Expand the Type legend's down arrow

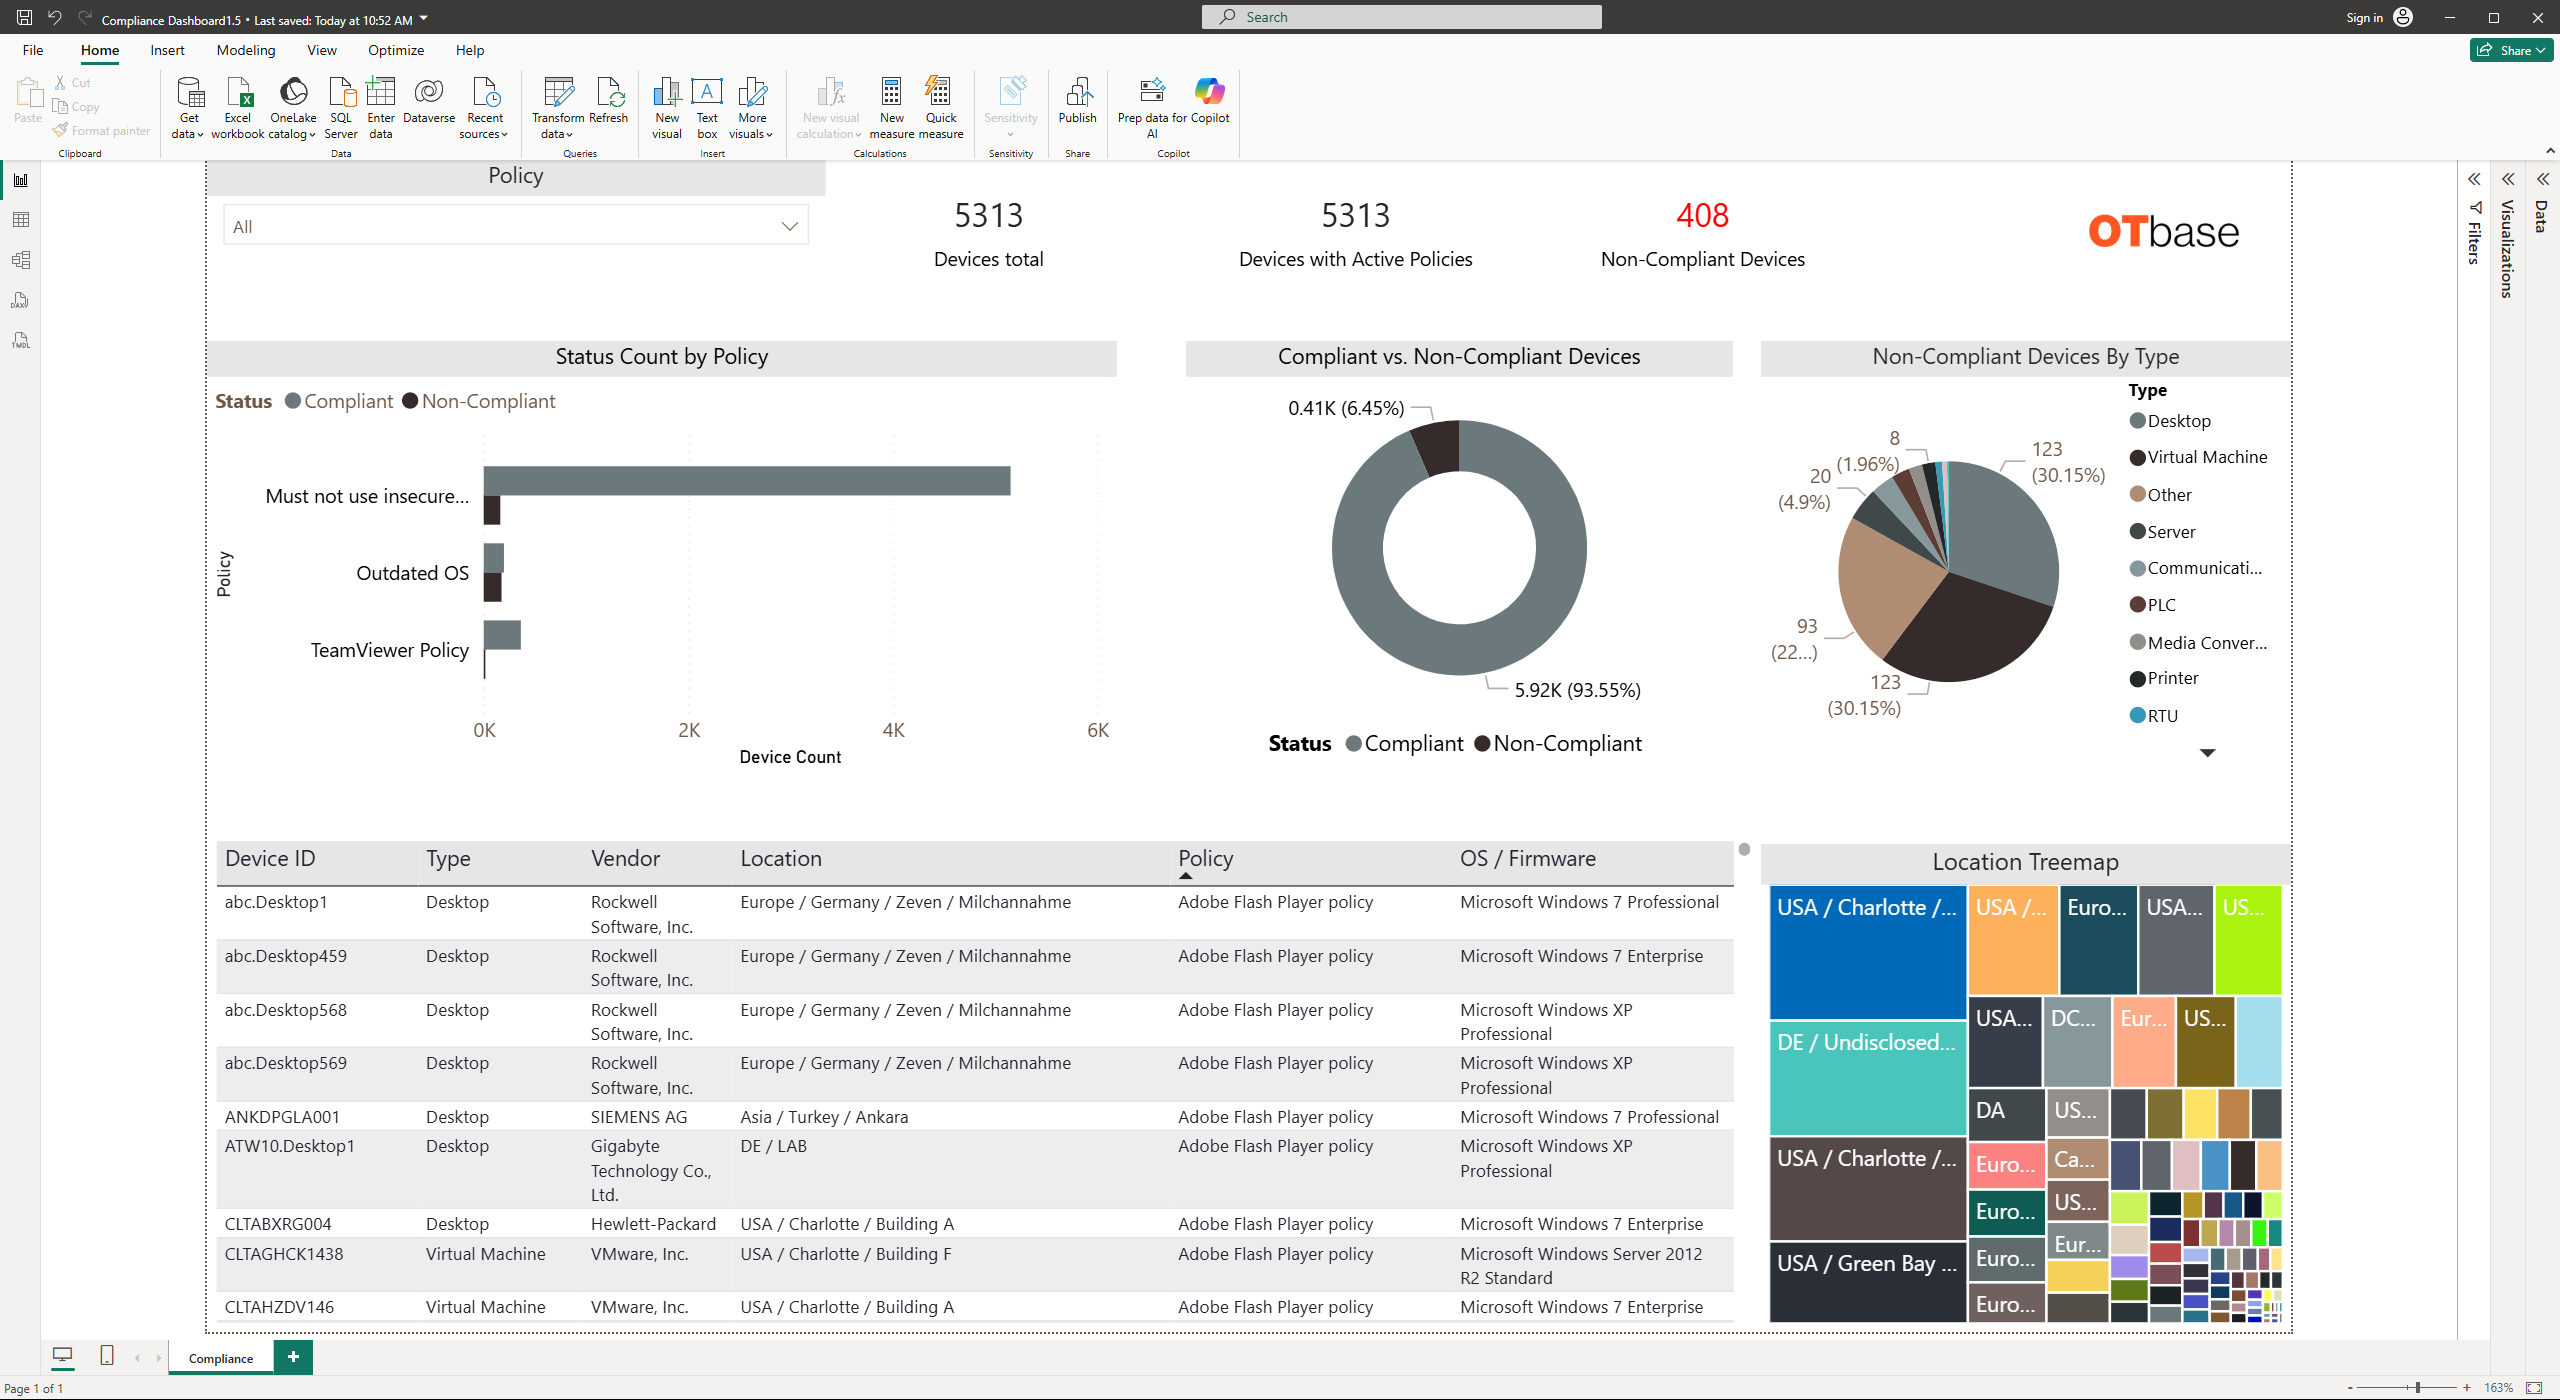(x=2207, y=753)
